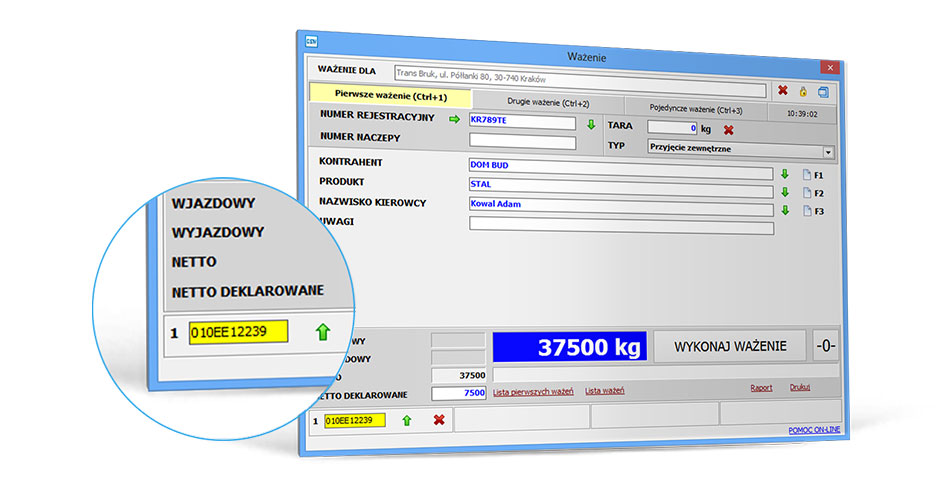
Task: Expand the PRODUKT list with the green down arrow
Action: tap(785, 192)
